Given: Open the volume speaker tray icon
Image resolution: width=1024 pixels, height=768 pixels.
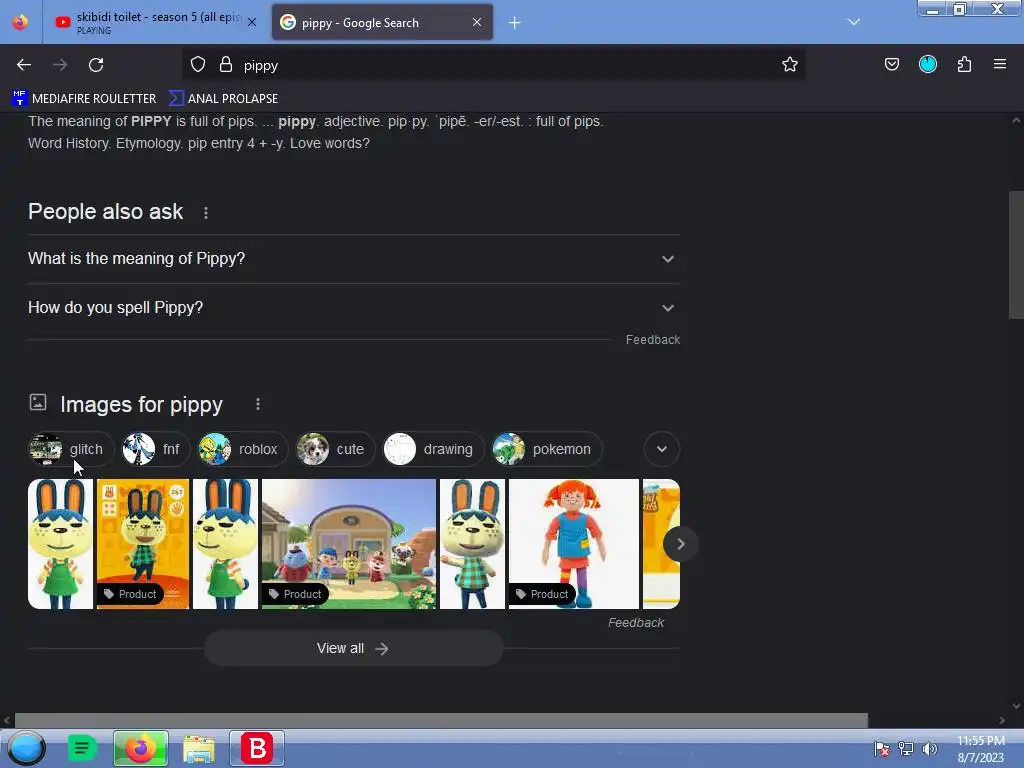Looking at the screenshot, I should tap(929, 749).
